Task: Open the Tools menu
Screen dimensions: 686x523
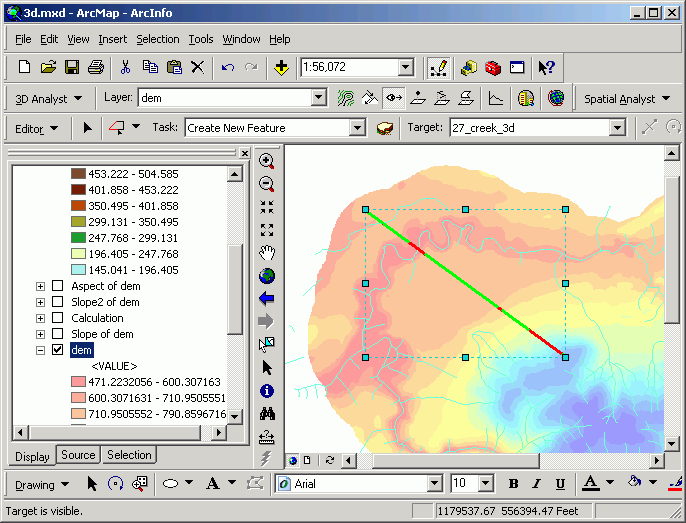Action: click(x=201, y=39)
